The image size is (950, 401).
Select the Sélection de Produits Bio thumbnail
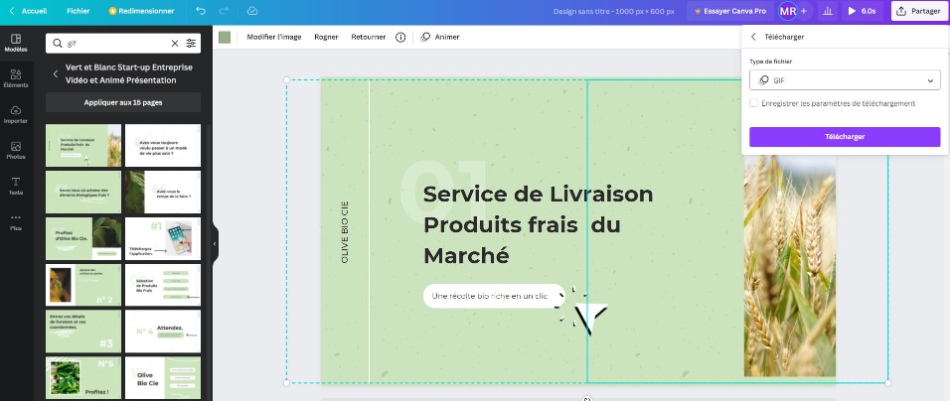click(x=163, y=285)
